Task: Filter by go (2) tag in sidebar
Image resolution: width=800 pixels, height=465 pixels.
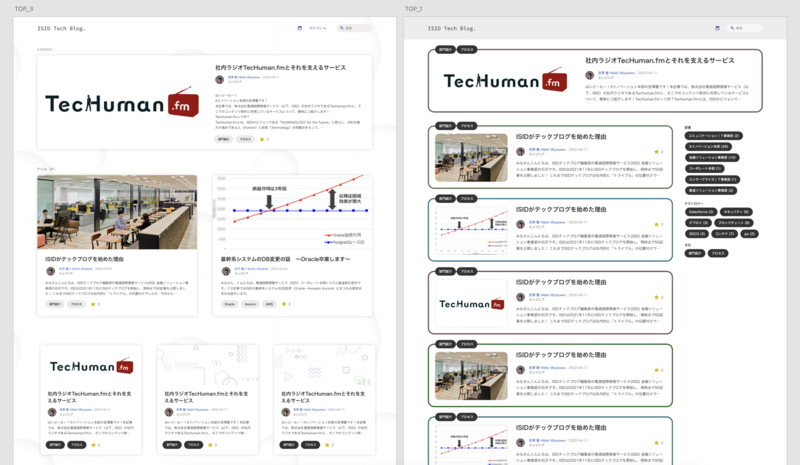Action: [x=749, y=234]
